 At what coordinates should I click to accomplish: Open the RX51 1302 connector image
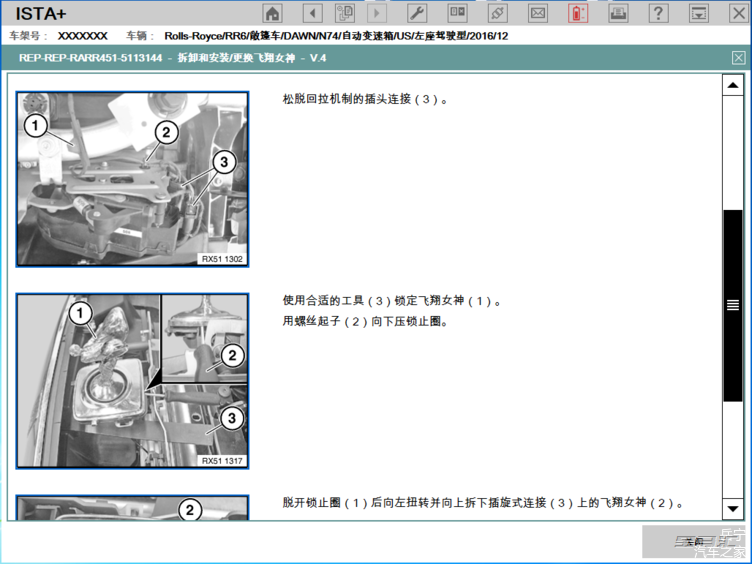click(x=132, y=179)
